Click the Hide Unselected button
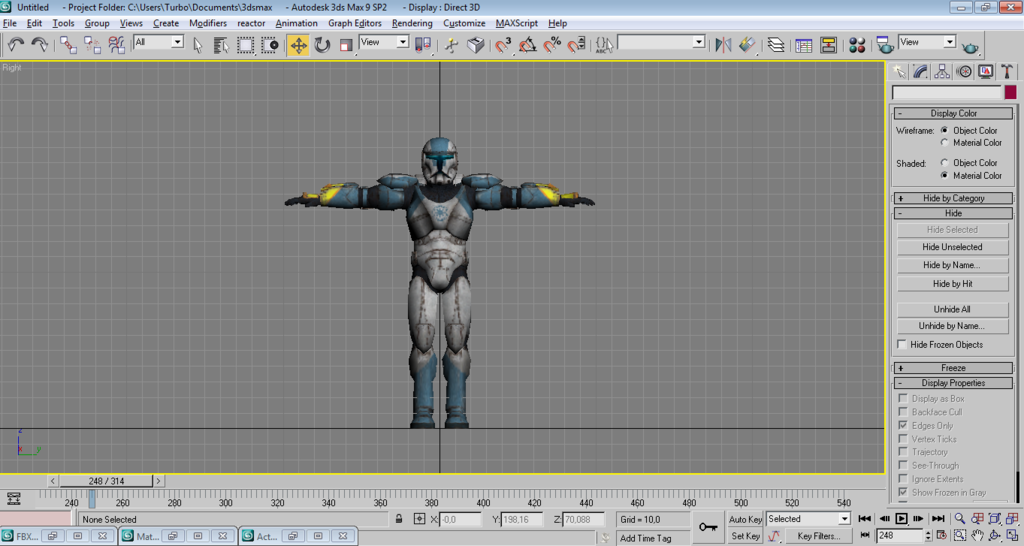The width and height of the screenshot is (1024, 546). click(x=952, y=247)
